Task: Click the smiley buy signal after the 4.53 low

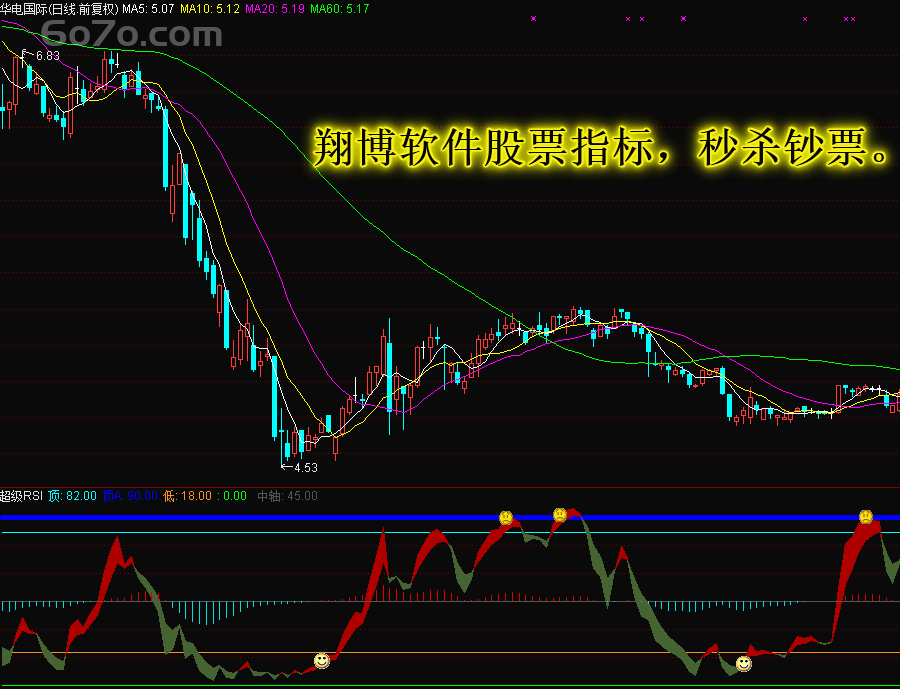Action: [x=322, y=660]
